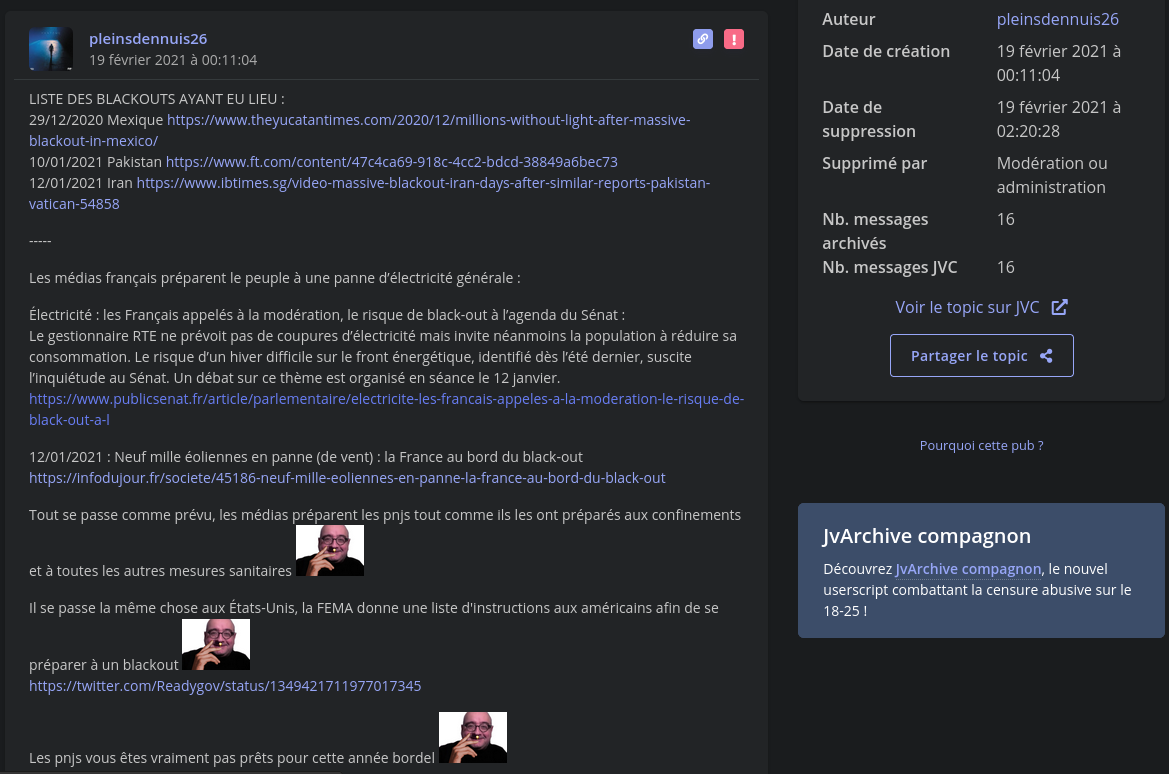Viewport: 1169px width, 774px height.
Task: Click the share icon in Partager le topic
Action: pyautogui.click(x=1046, y=356)
